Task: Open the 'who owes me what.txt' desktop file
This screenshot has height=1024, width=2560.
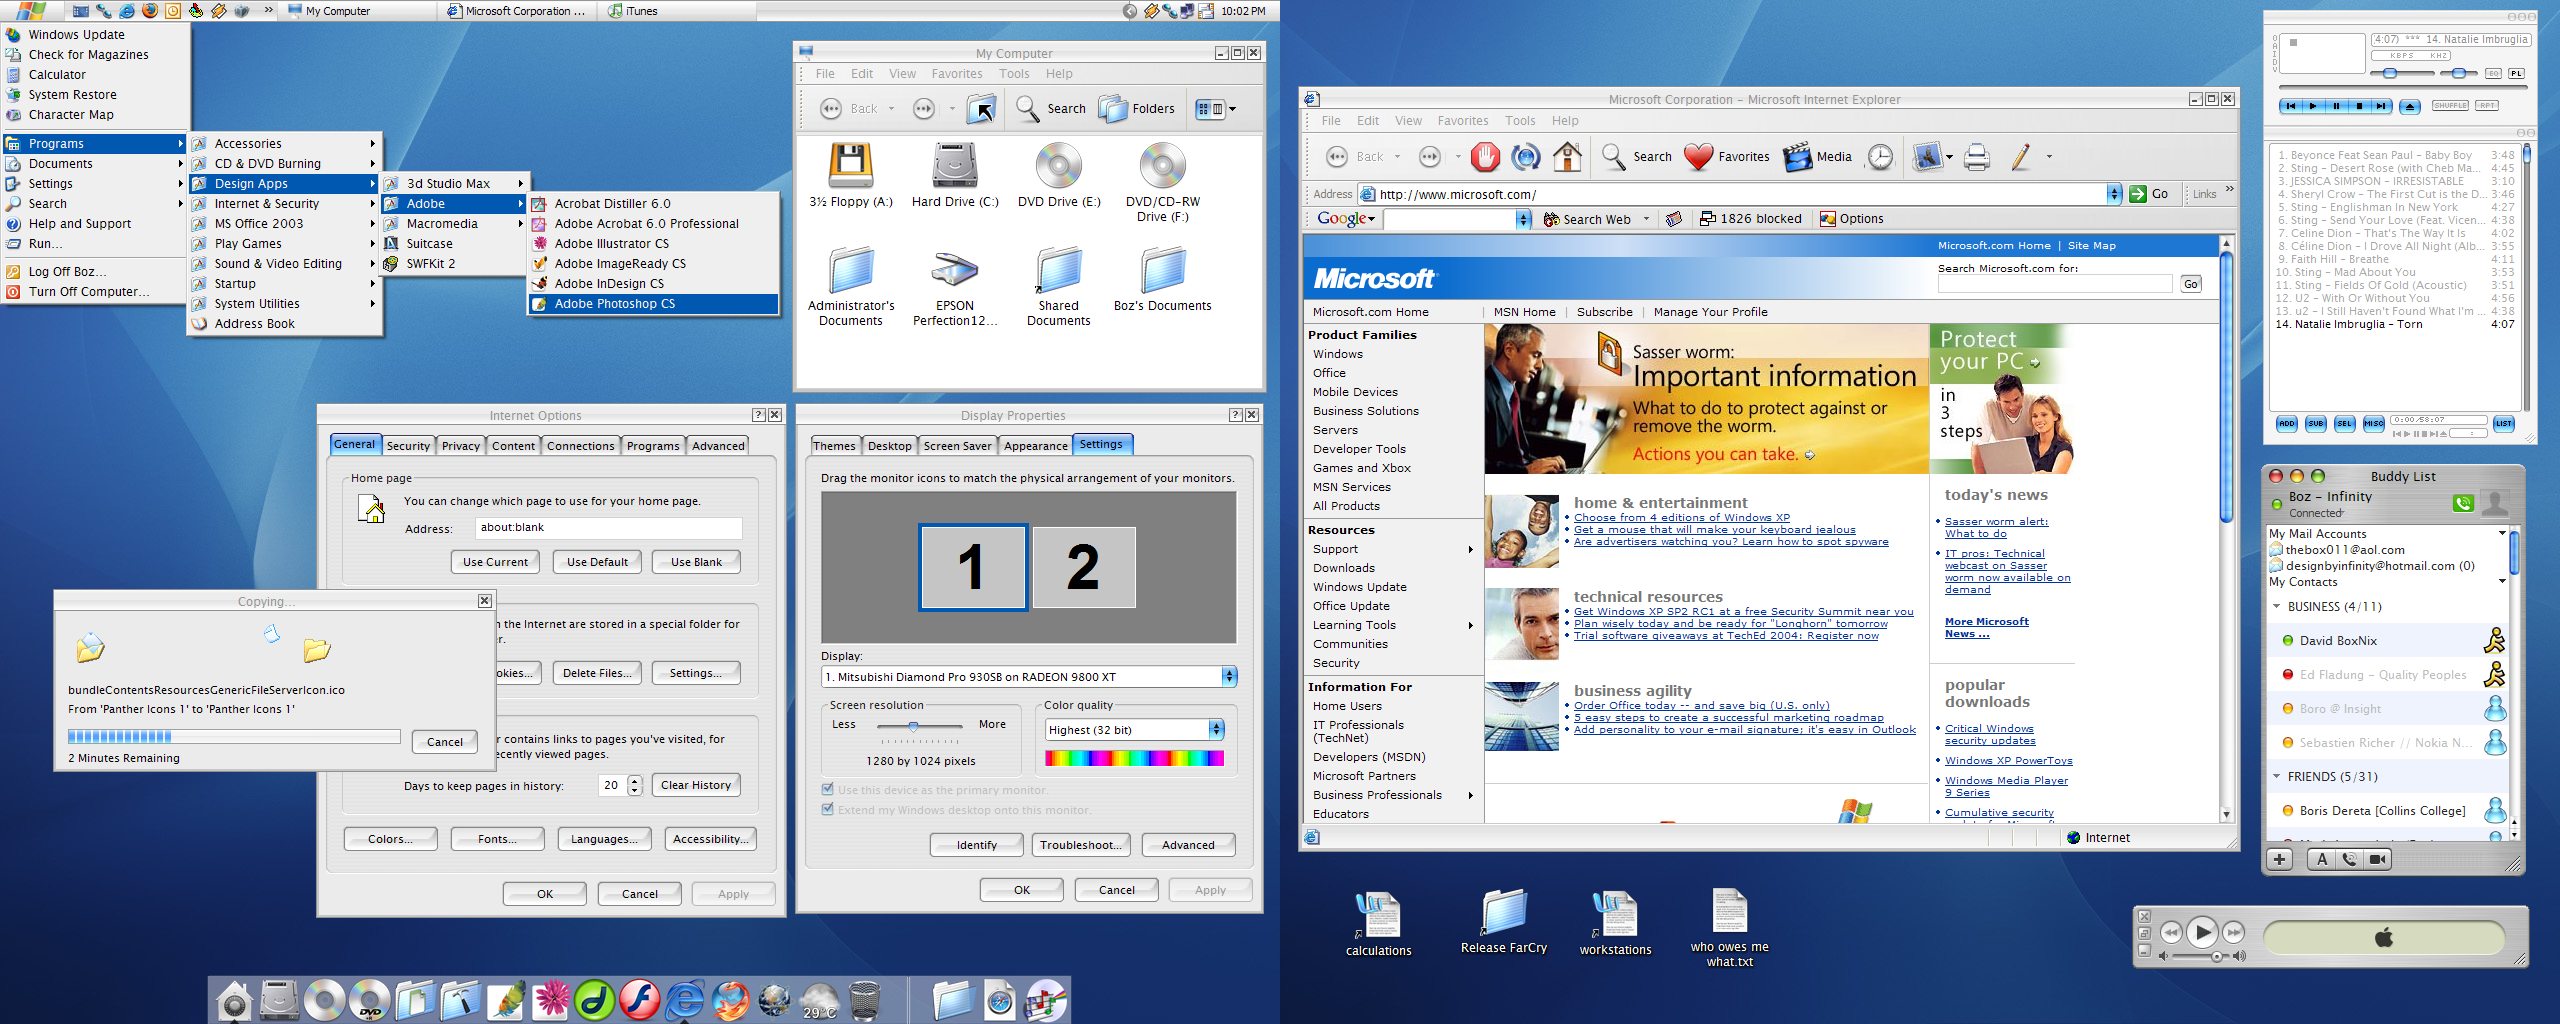Action: (1730, 927)
